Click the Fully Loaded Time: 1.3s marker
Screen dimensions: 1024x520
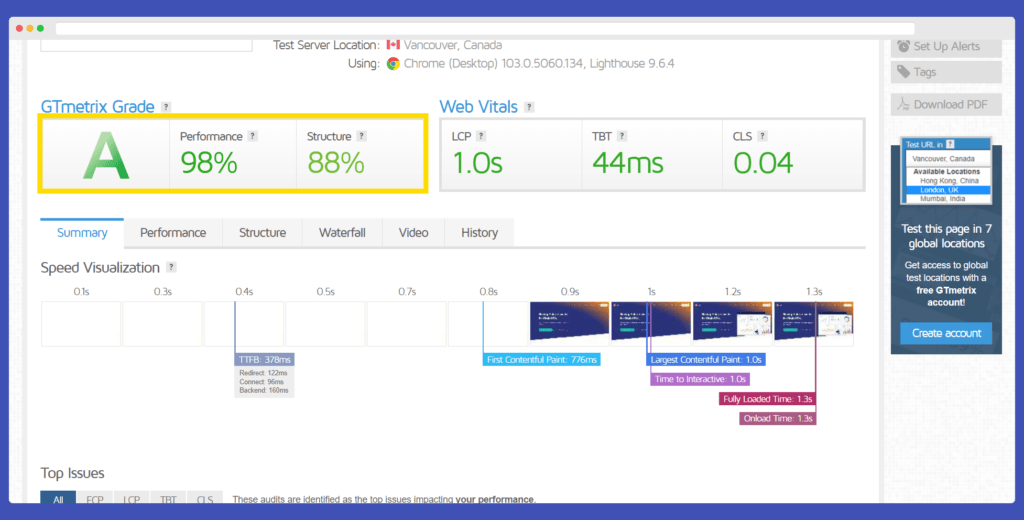click(767, 398)
